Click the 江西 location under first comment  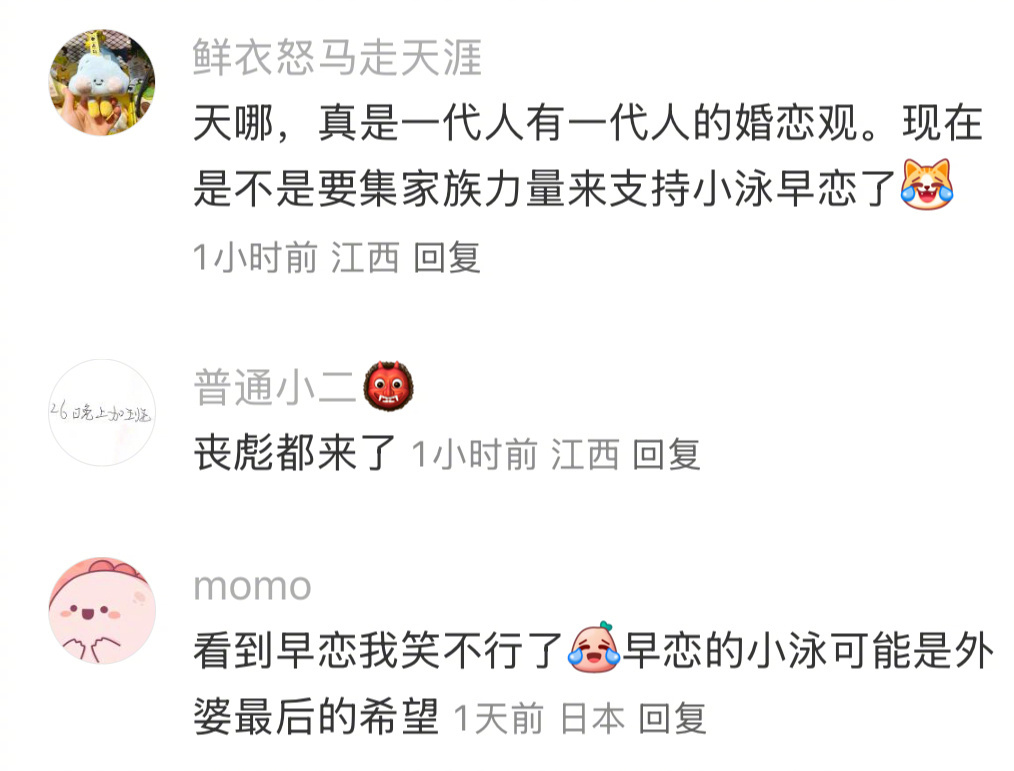click(x=365, y=257)
